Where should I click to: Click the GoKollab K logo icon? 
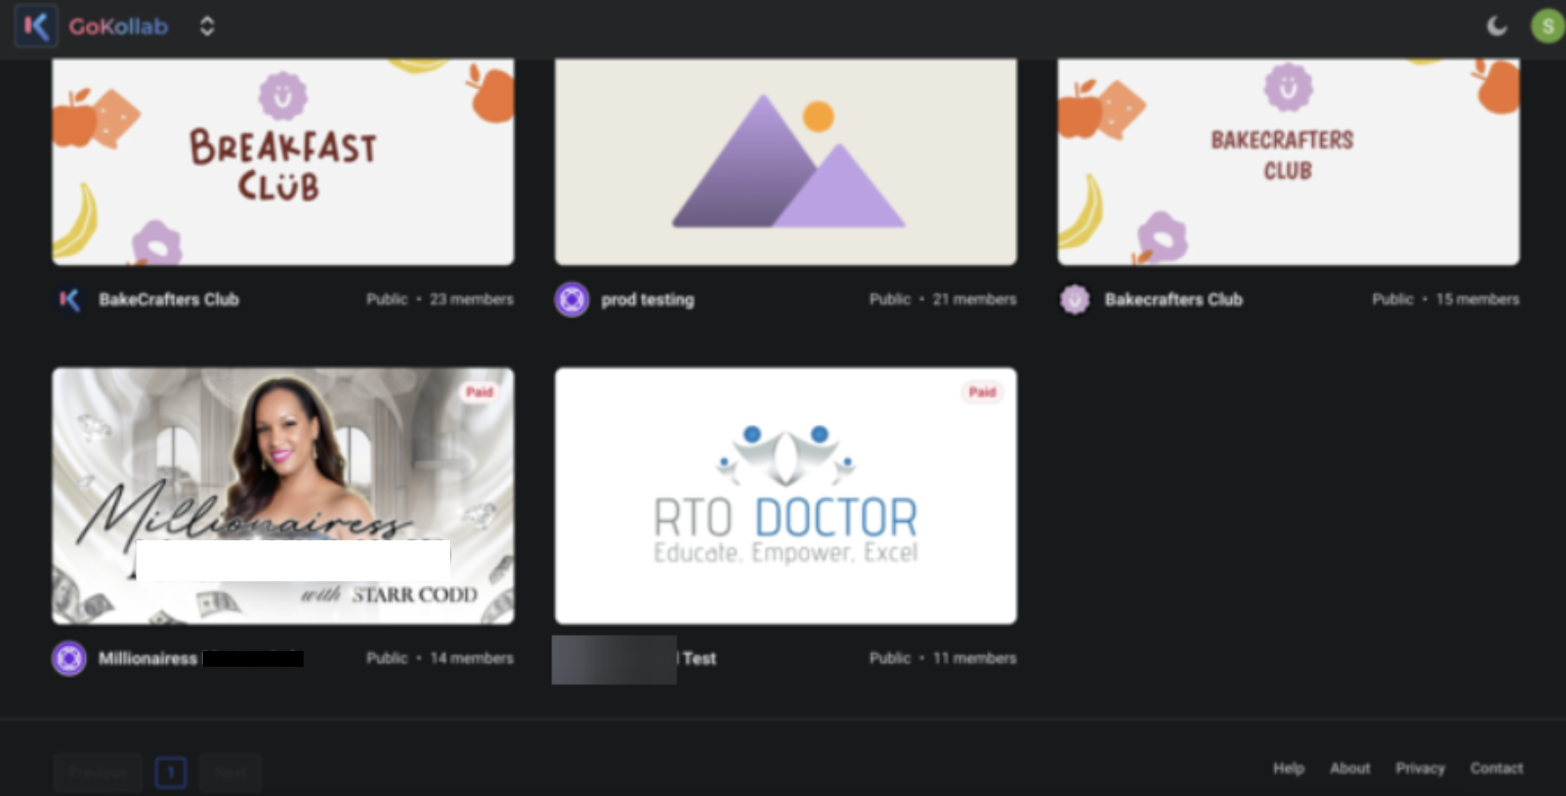coord(36,26)
